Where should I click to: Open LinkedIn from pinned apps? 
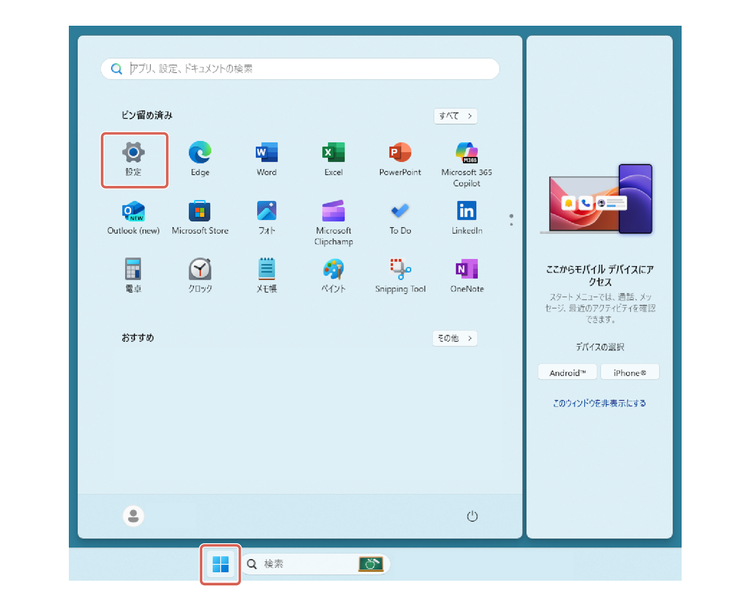coord(467,218)
